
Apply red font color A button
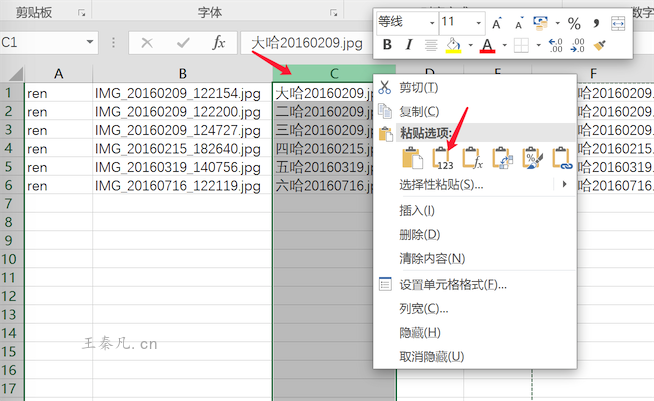click(488, 45)
